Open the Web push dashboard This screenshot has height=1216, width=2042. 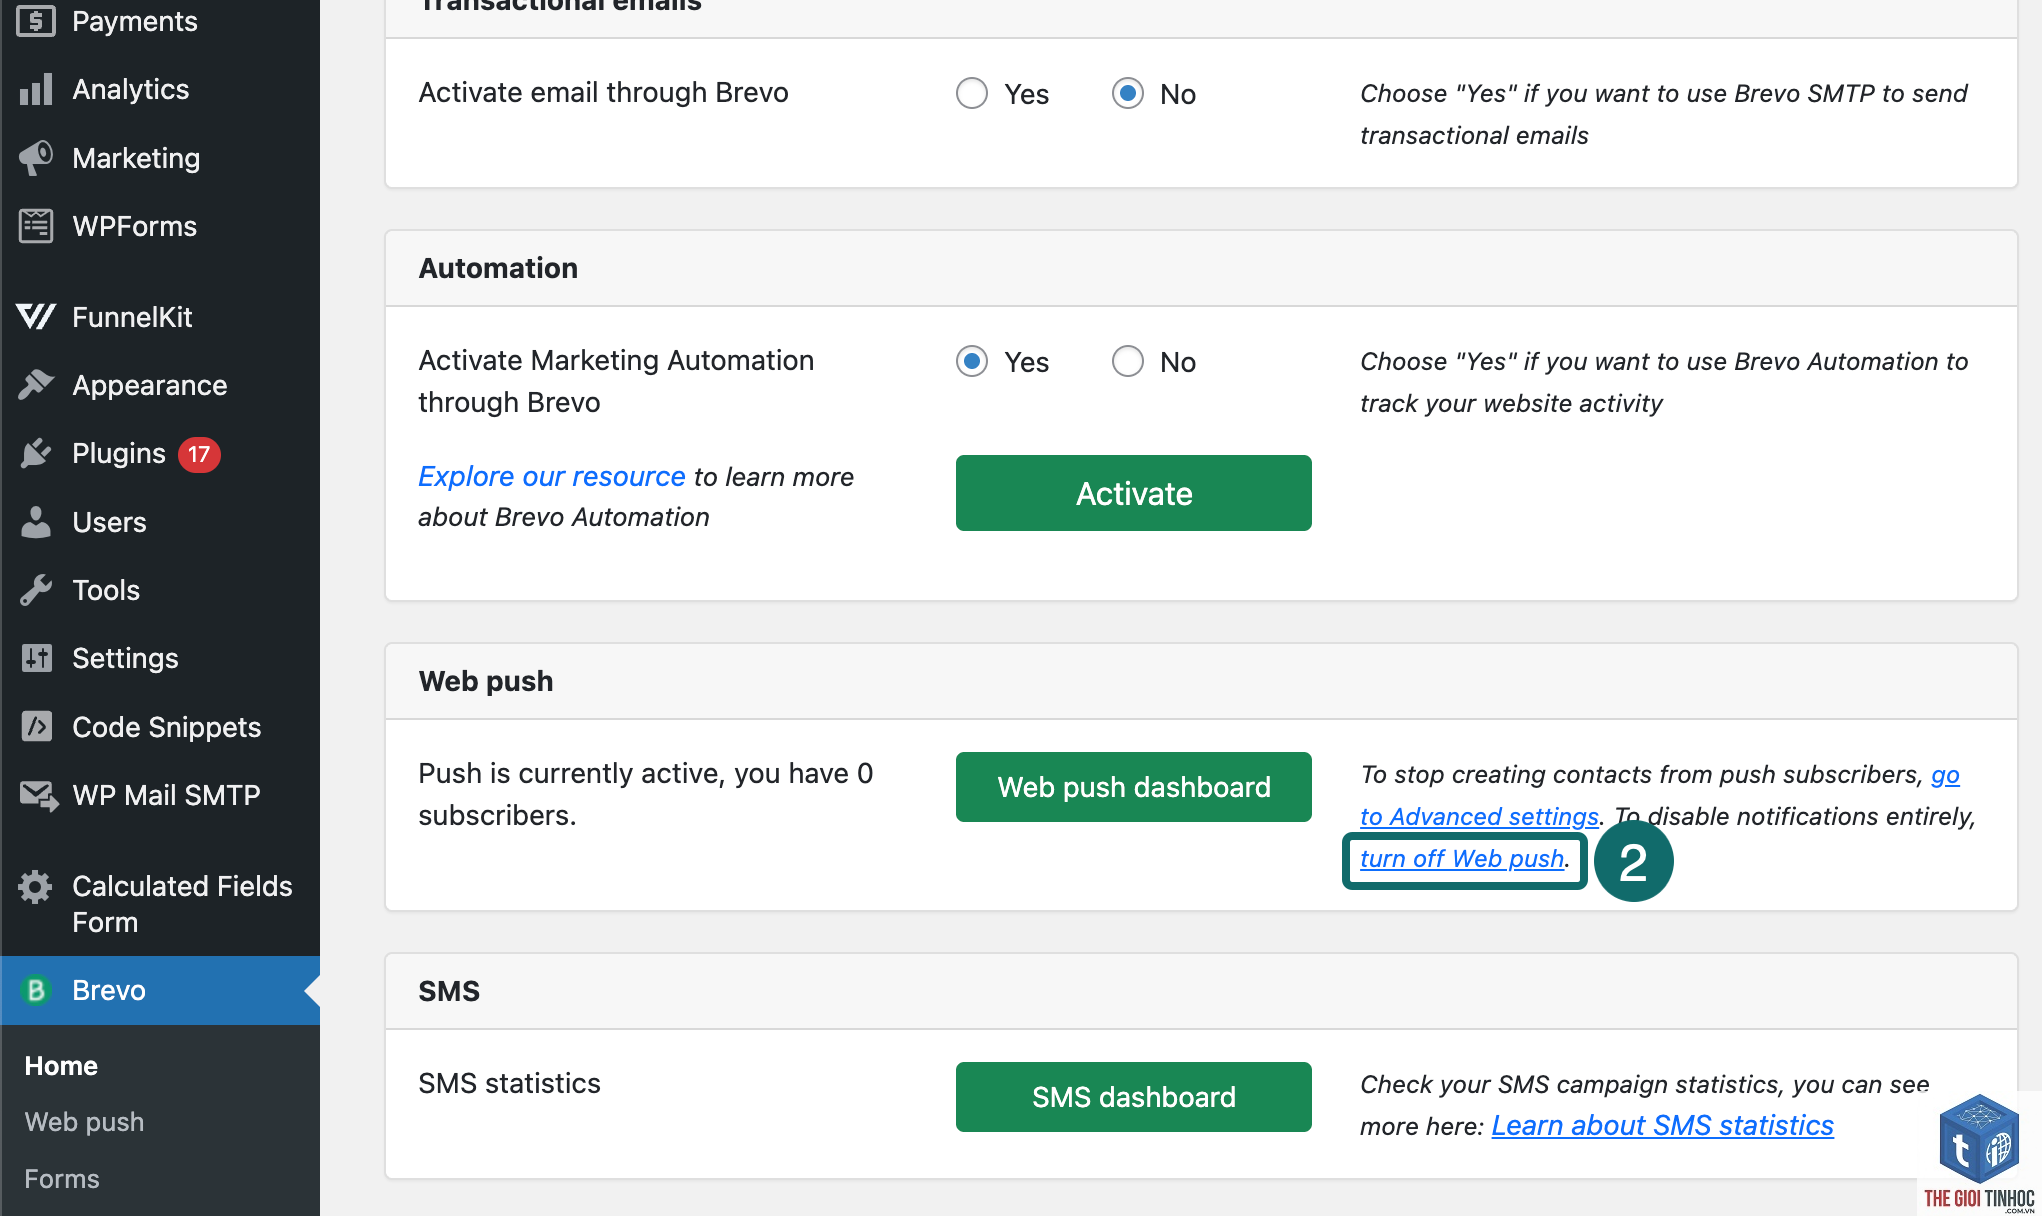tap(1133, 787)
